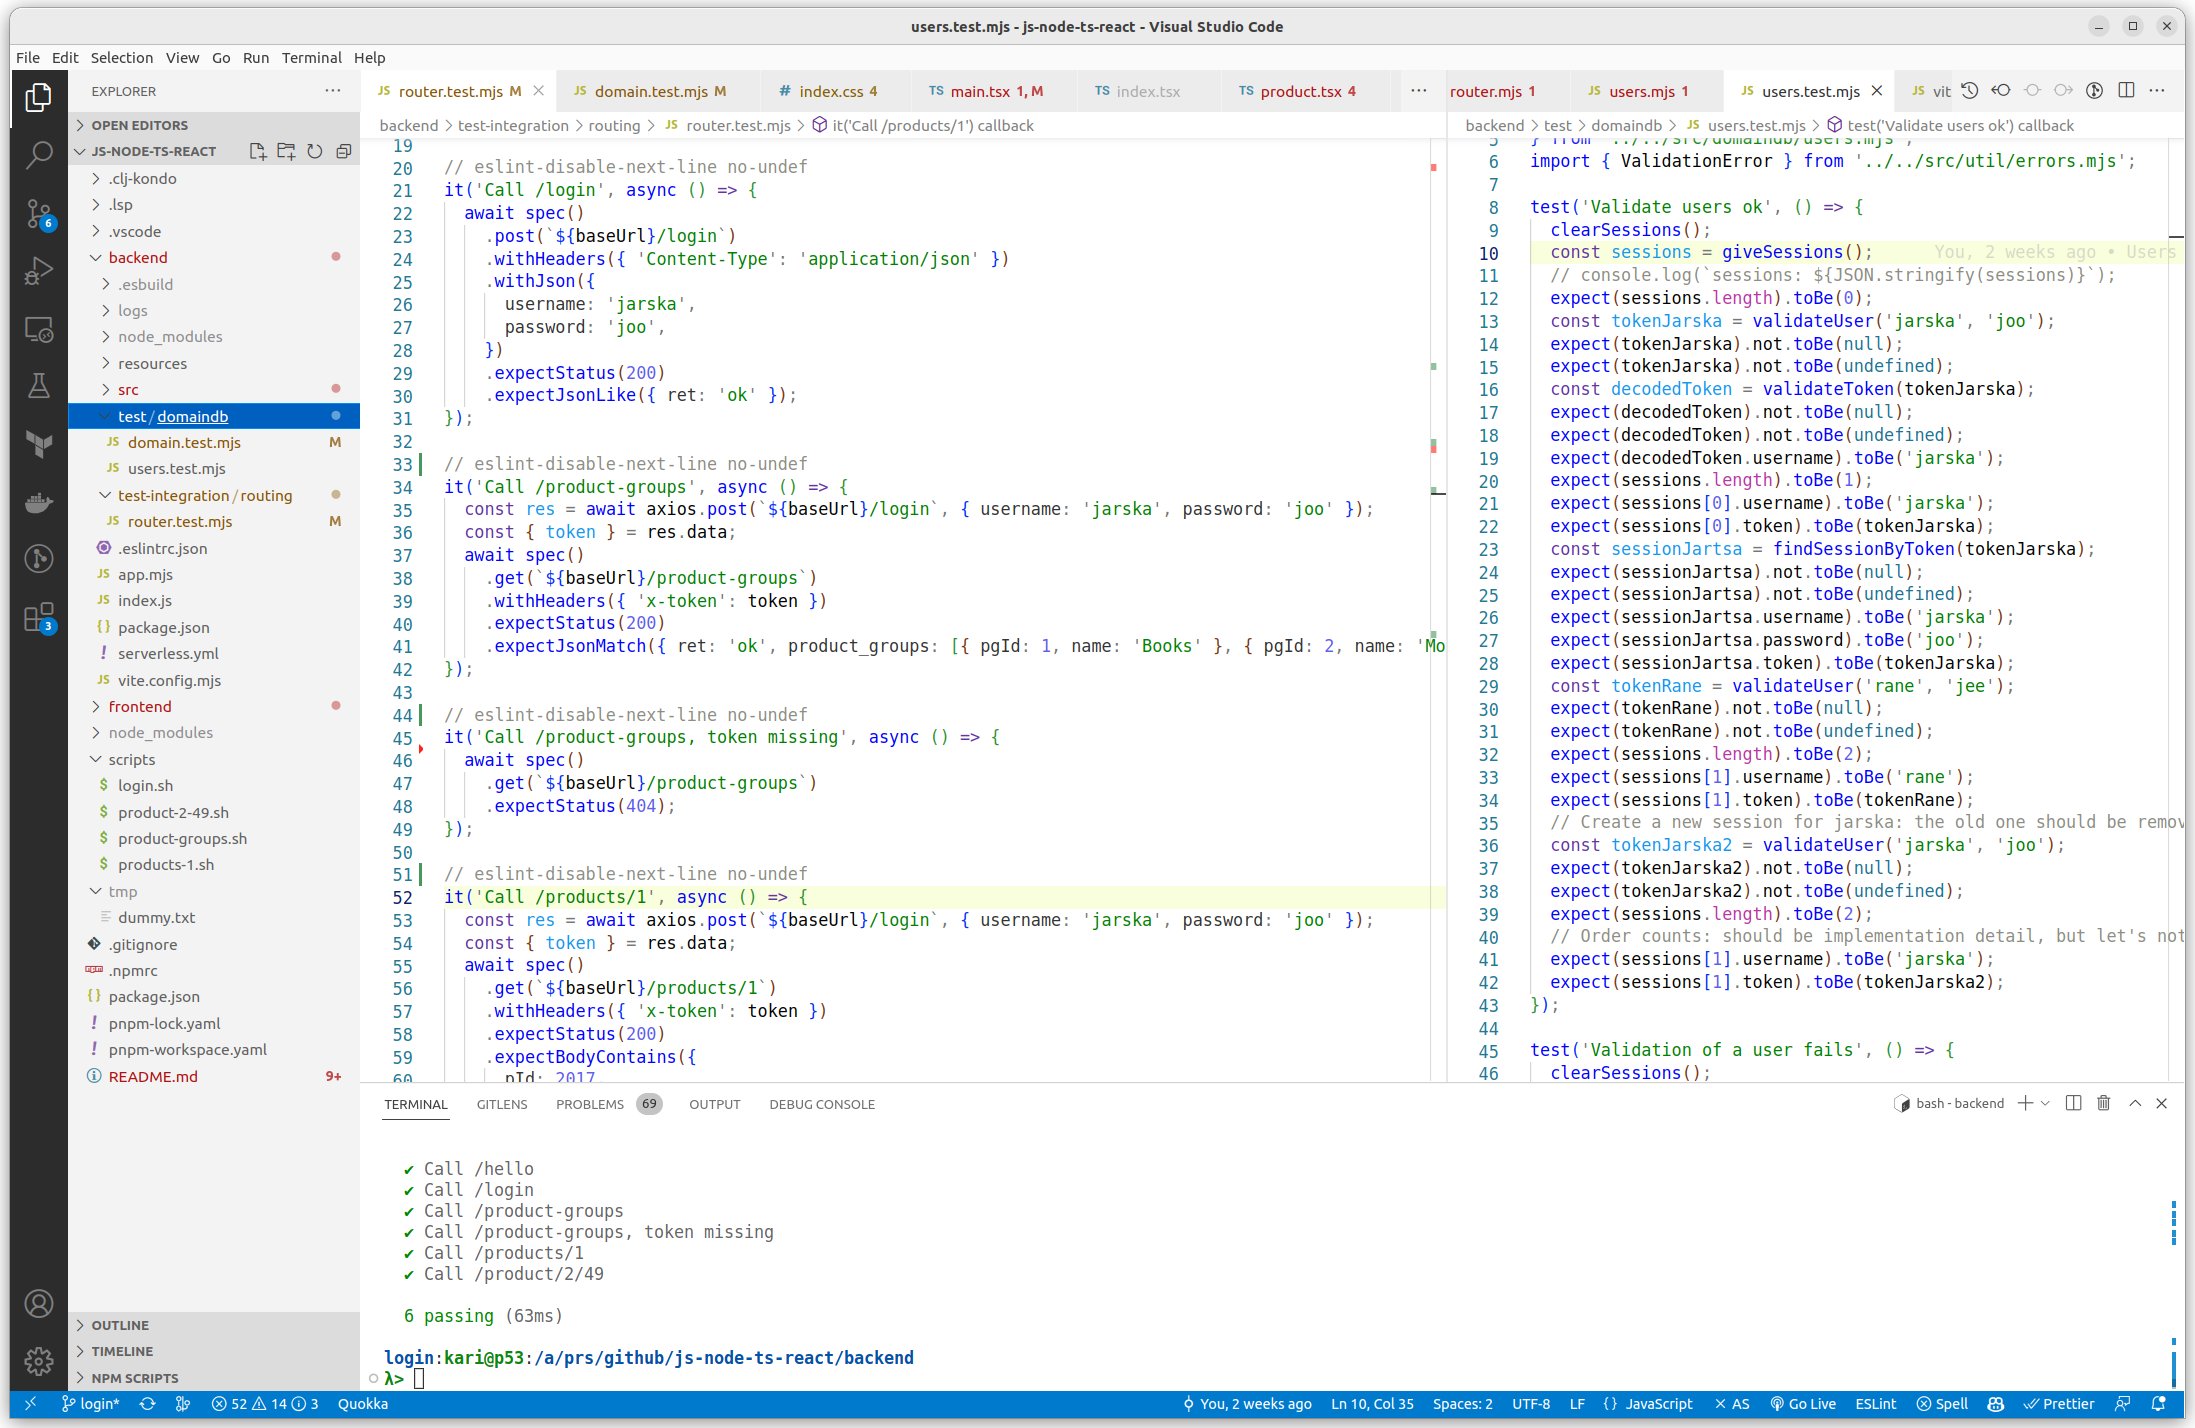Click Spaces: 2 indentation setting
The width and height of the screenshot is (2195, 1428).
point(1462,1404)
